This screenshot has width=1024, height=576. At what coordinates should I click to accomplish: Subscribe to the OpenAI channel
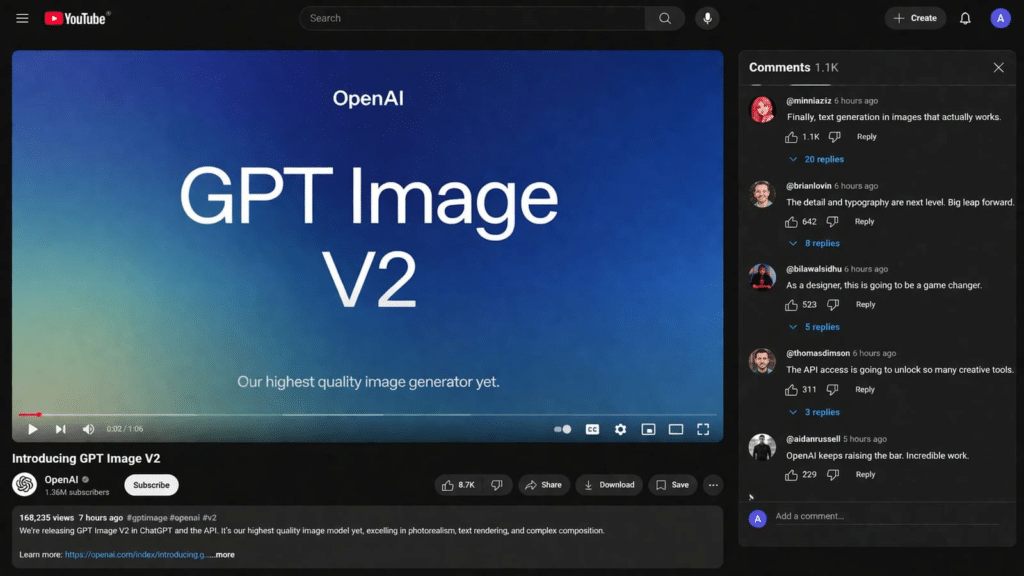151,484
